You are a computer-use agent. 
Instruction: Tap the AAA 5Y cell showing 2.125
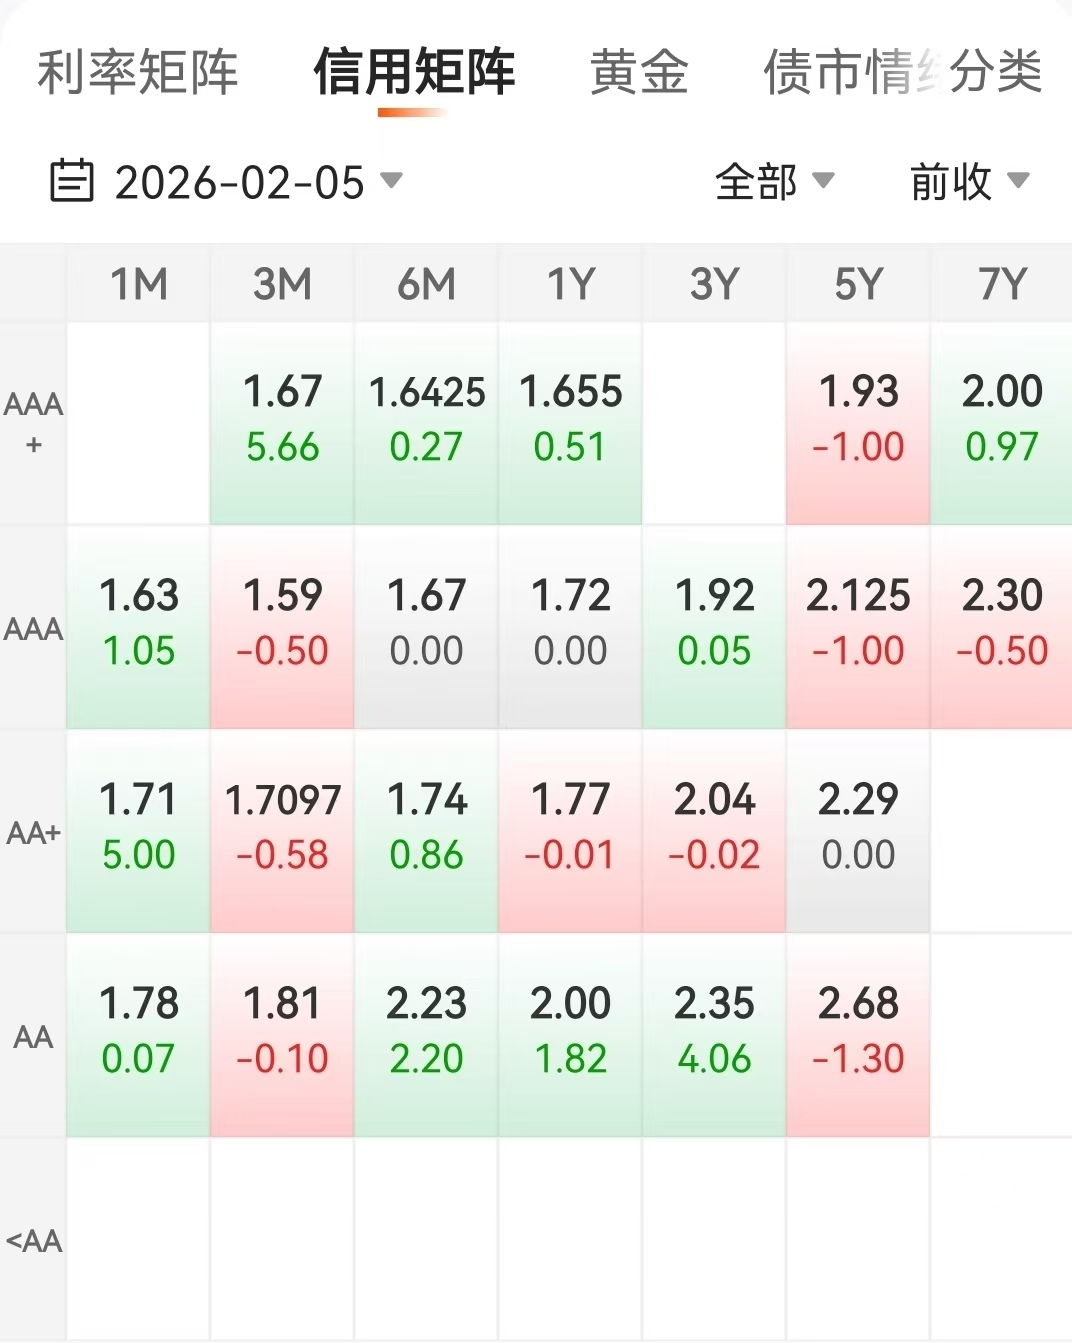[x=858, y=624]
